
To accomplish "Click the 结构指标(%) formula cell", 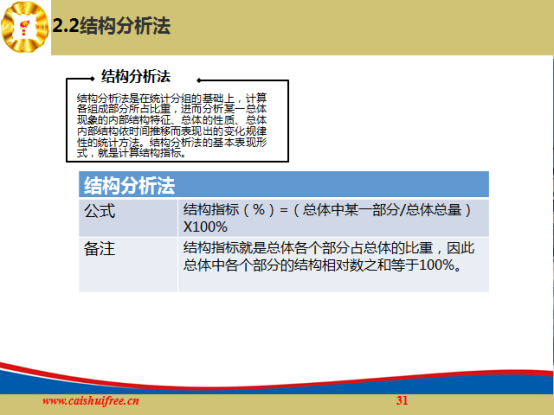I will (334, 218).
